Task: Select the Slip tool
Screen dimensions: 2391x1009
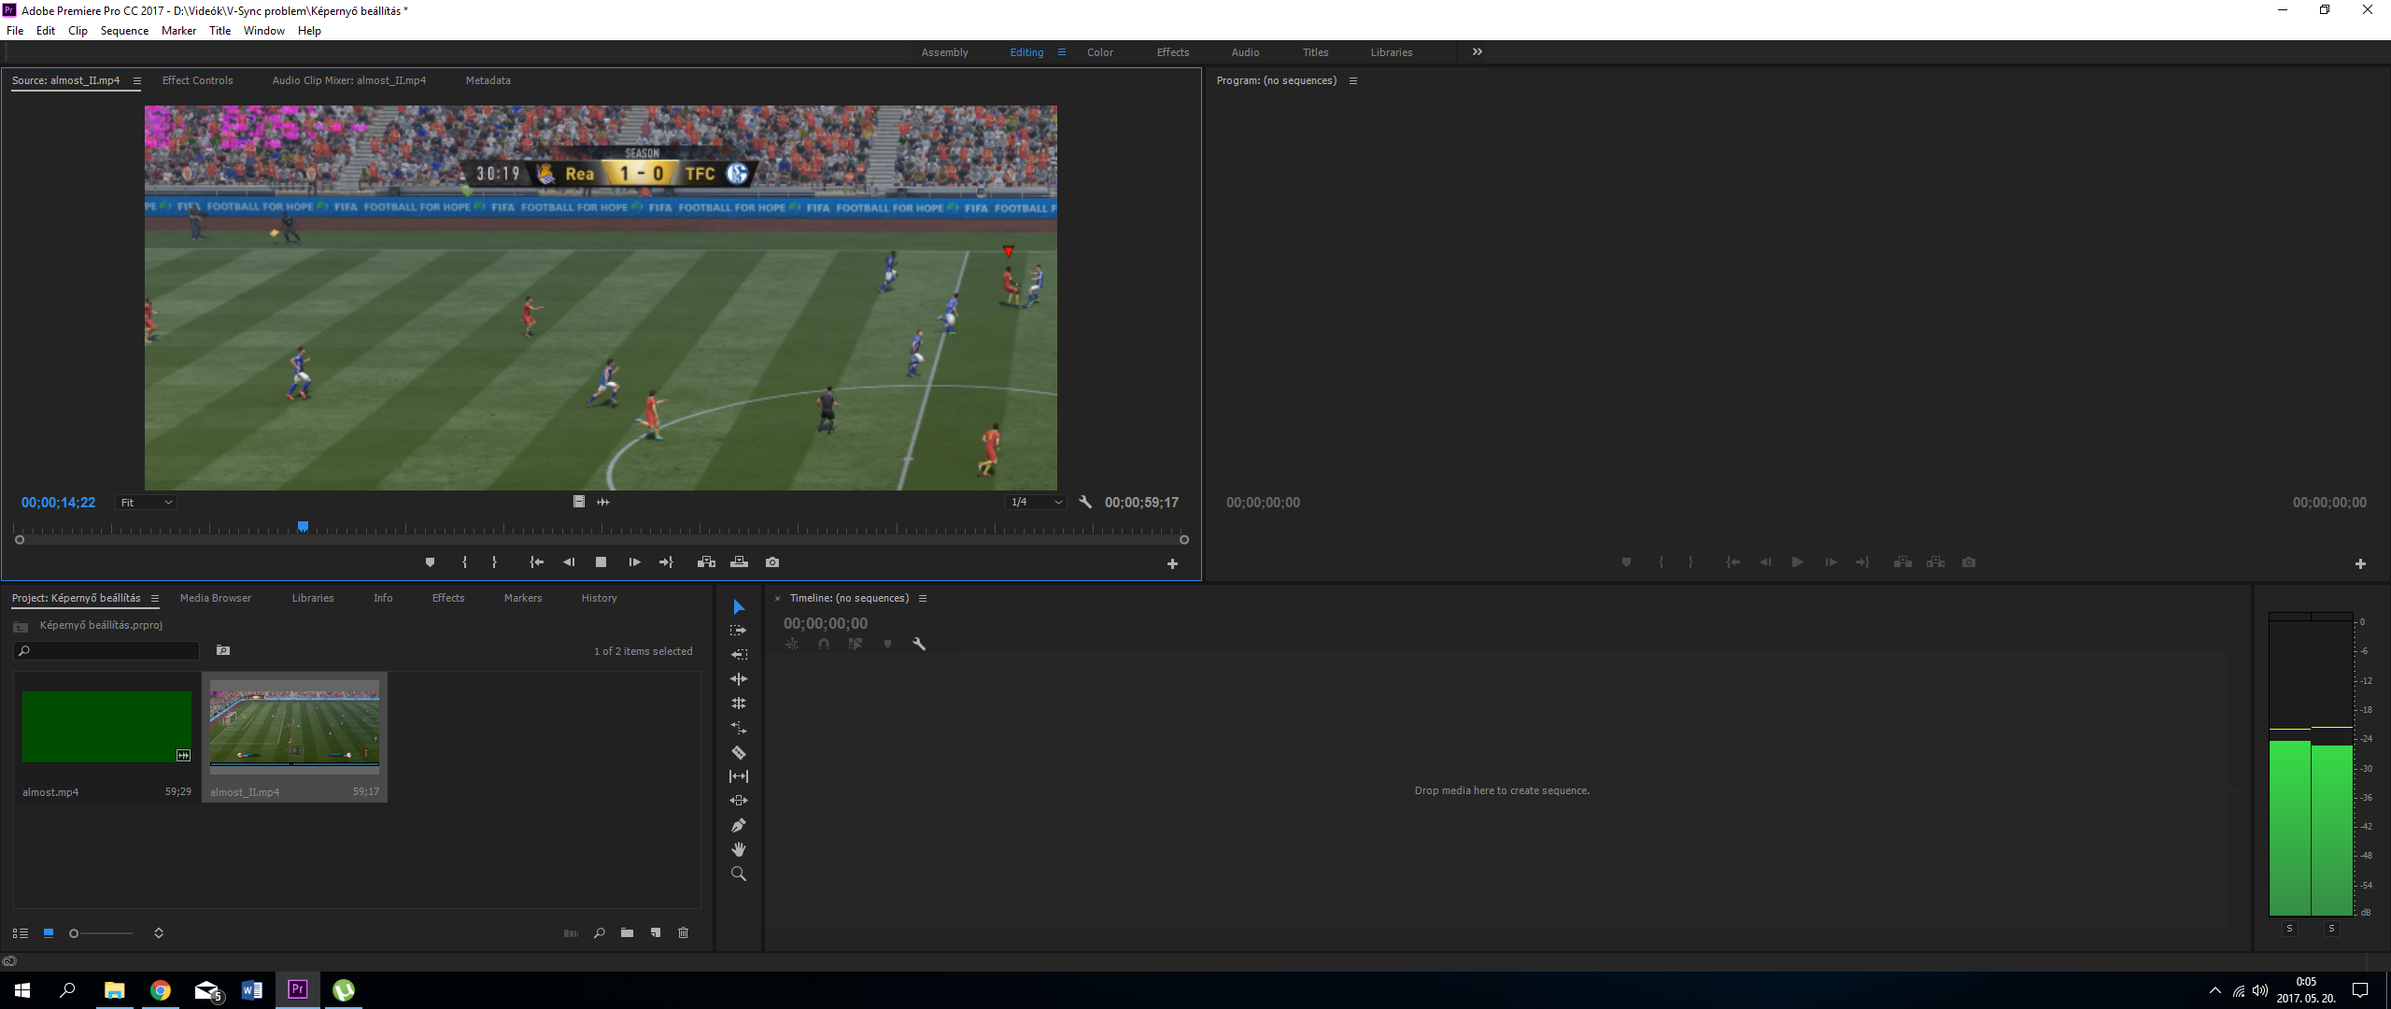Action: (738, 776)
